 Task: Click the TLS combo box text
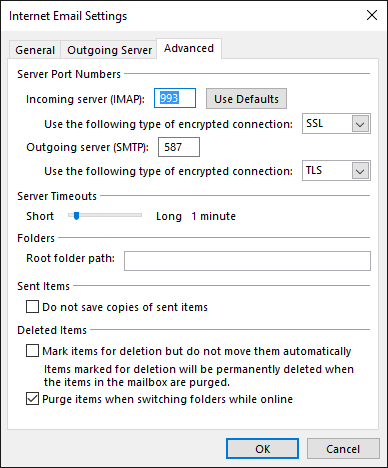pos(314,171)
